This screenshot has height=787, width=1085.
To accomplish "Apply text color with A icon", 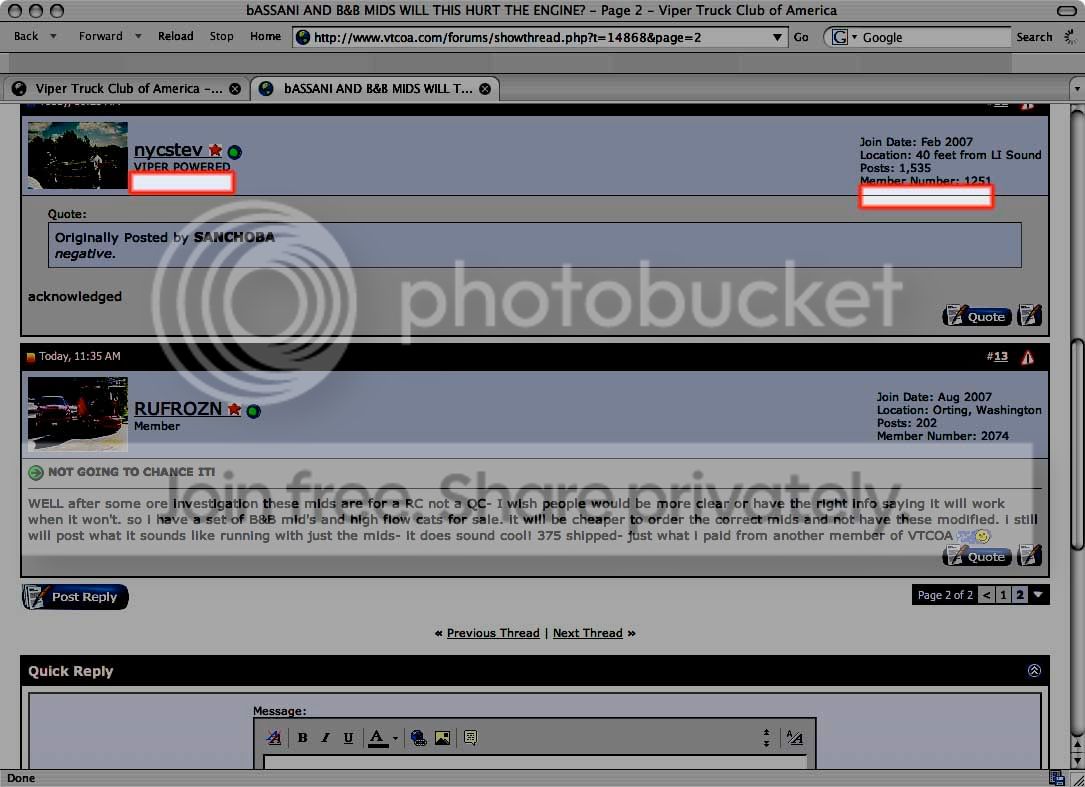I will [377, 738].
